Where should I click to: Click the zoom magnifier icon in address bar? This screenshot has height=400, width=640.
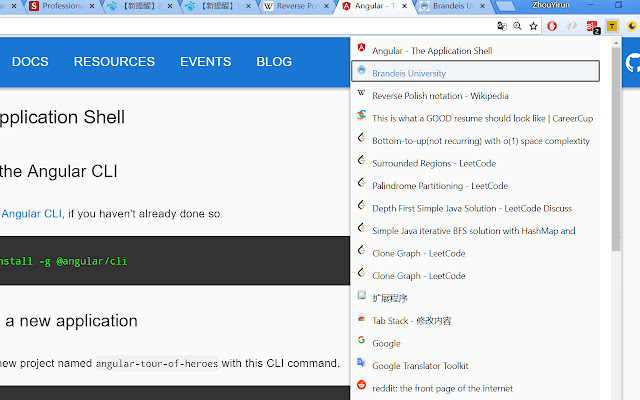517,27
